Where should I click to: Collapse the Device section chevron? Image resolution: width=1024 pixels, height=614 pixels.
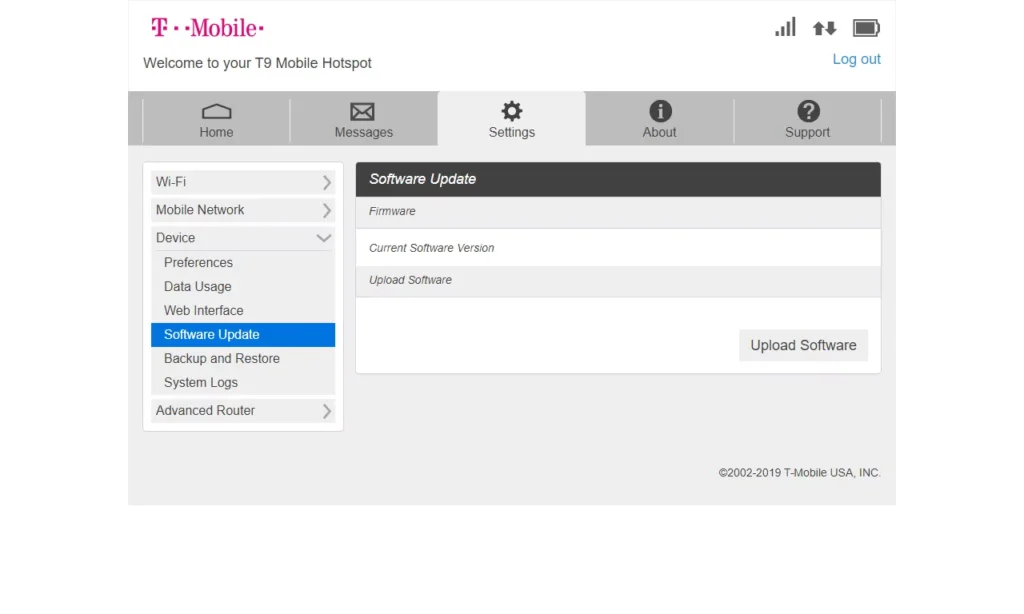(324, 238)
